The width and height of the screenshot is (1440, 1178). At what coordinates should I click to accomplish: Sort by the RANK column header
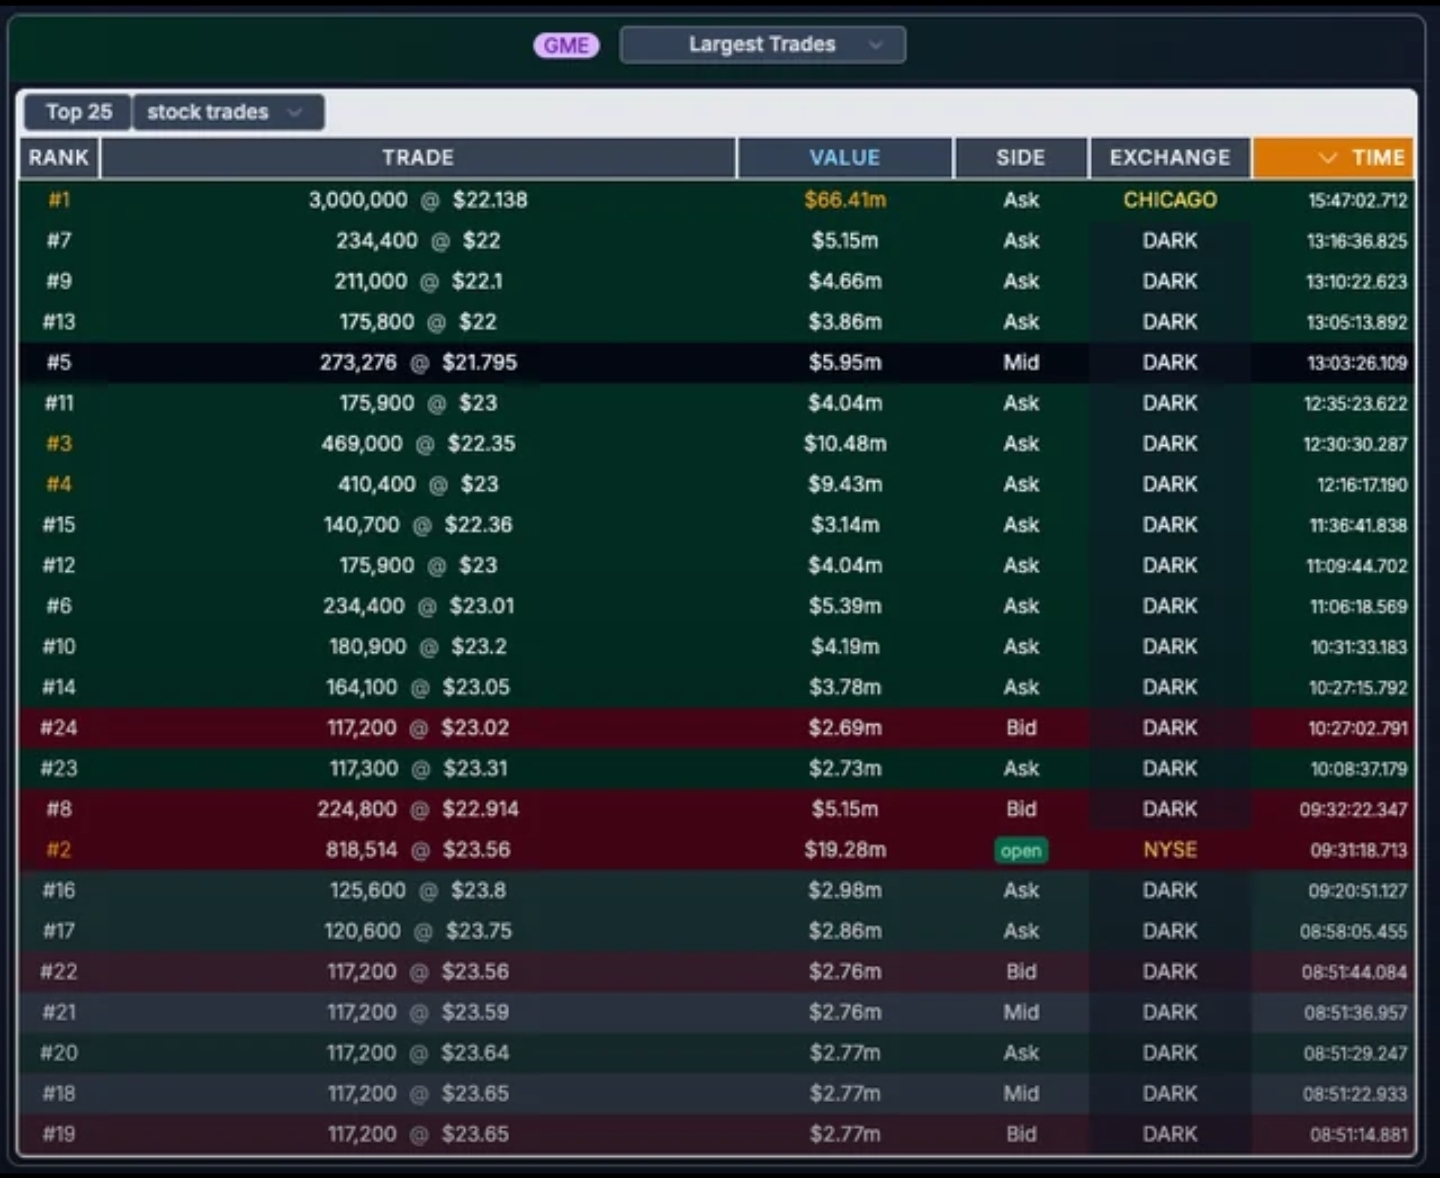(x=59, y=158)
